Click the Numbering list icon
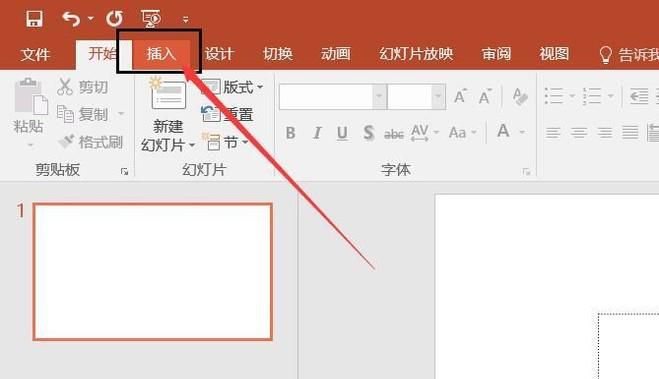Viewport: 659px width, 379px height. tap(592, 96)
